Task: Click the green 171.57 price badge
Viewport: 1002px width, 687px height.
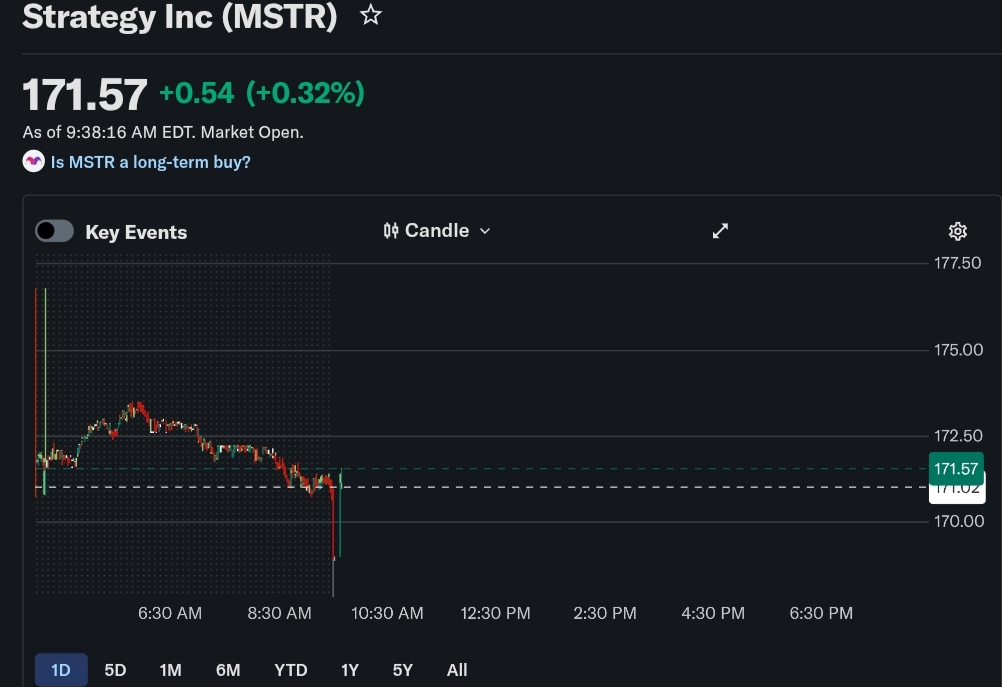Action: [x=955, y=468]
